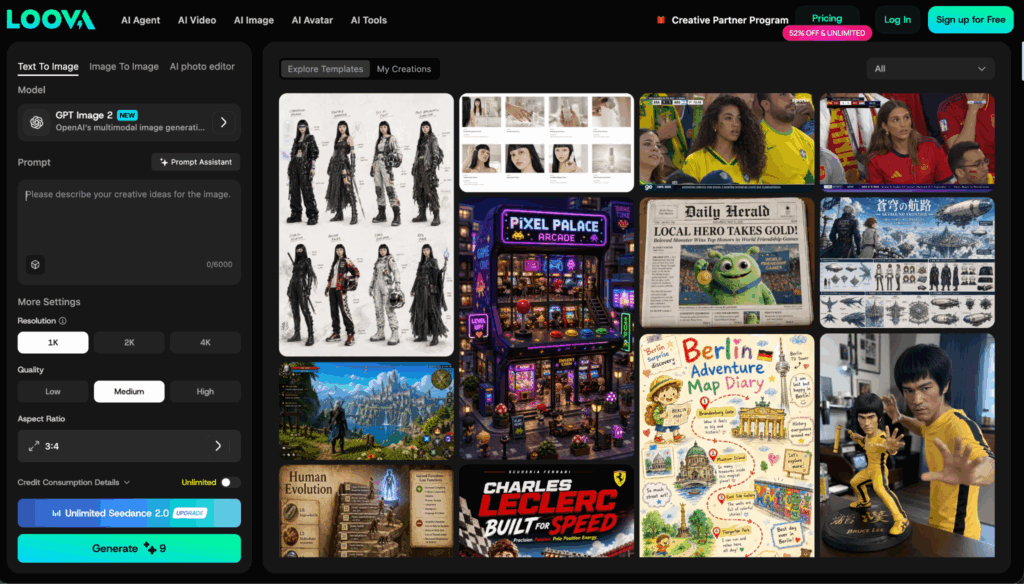1024x584 pixels.
Task: Click the Generate button
Action: point(129,548)
